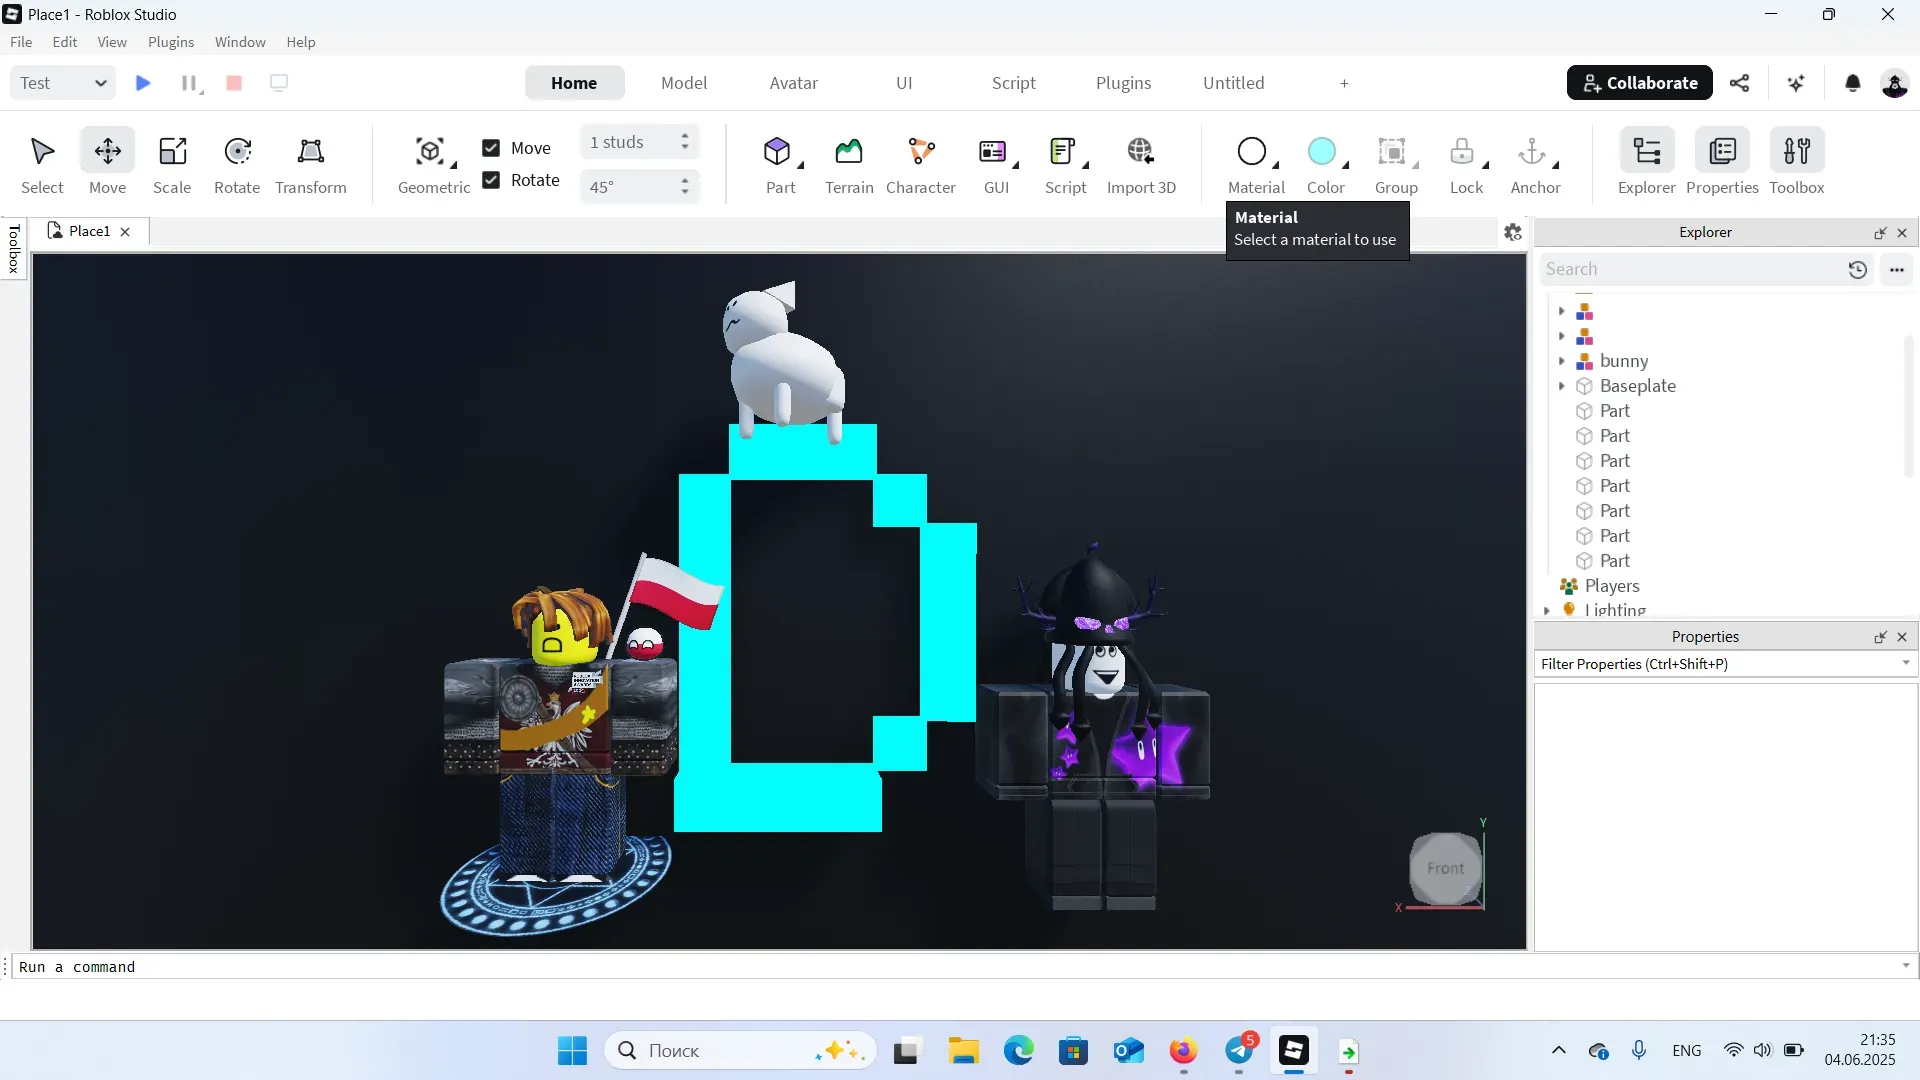This screenshot has height=1080, width=1920.
Task: Anchor the selected part
Action: click(1534, 165)
